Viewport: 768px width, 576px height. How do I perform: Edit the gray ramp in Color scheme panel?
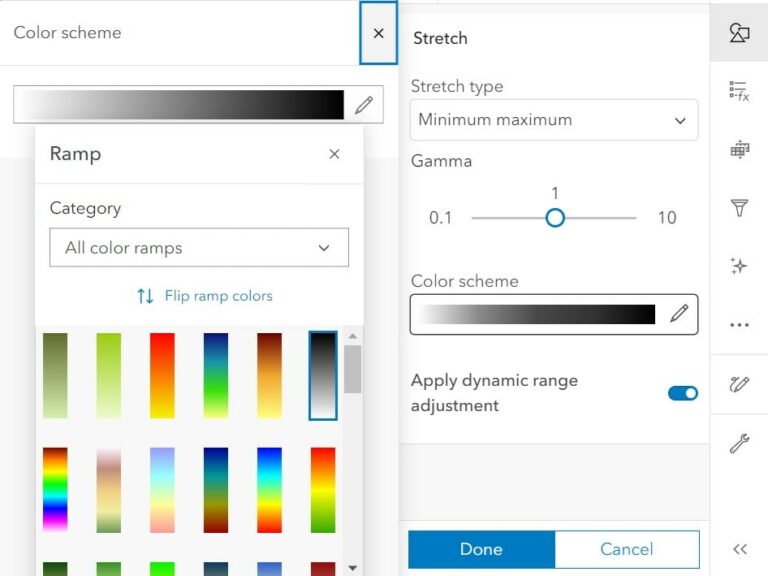[364, 105]
